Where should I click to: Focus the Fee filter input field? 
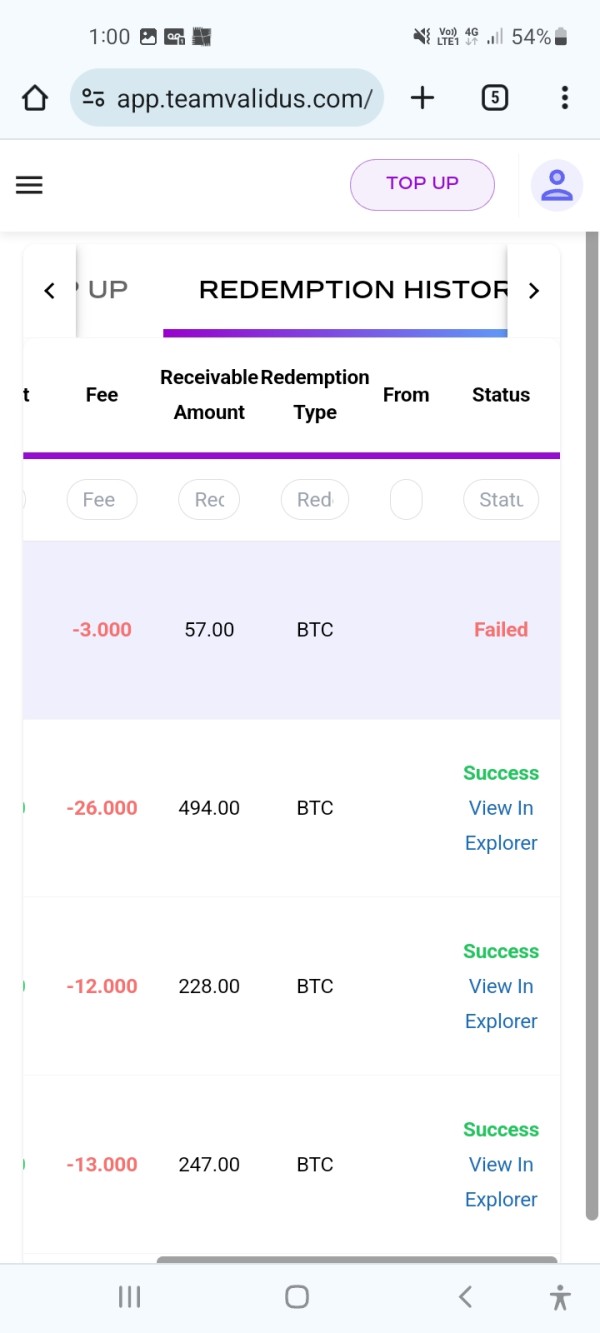102,500
